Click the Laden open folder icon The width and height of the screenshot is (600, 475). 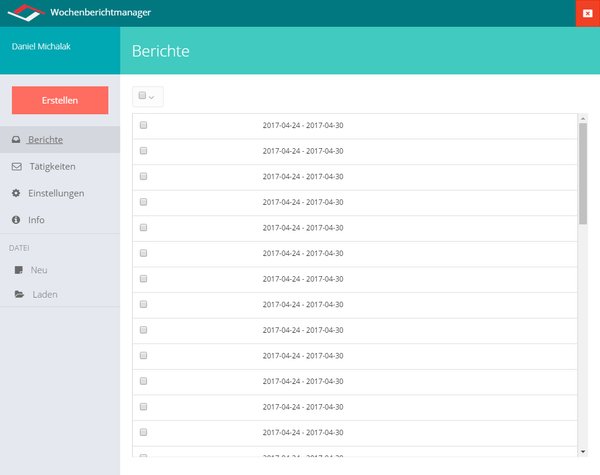pos(19,294)
